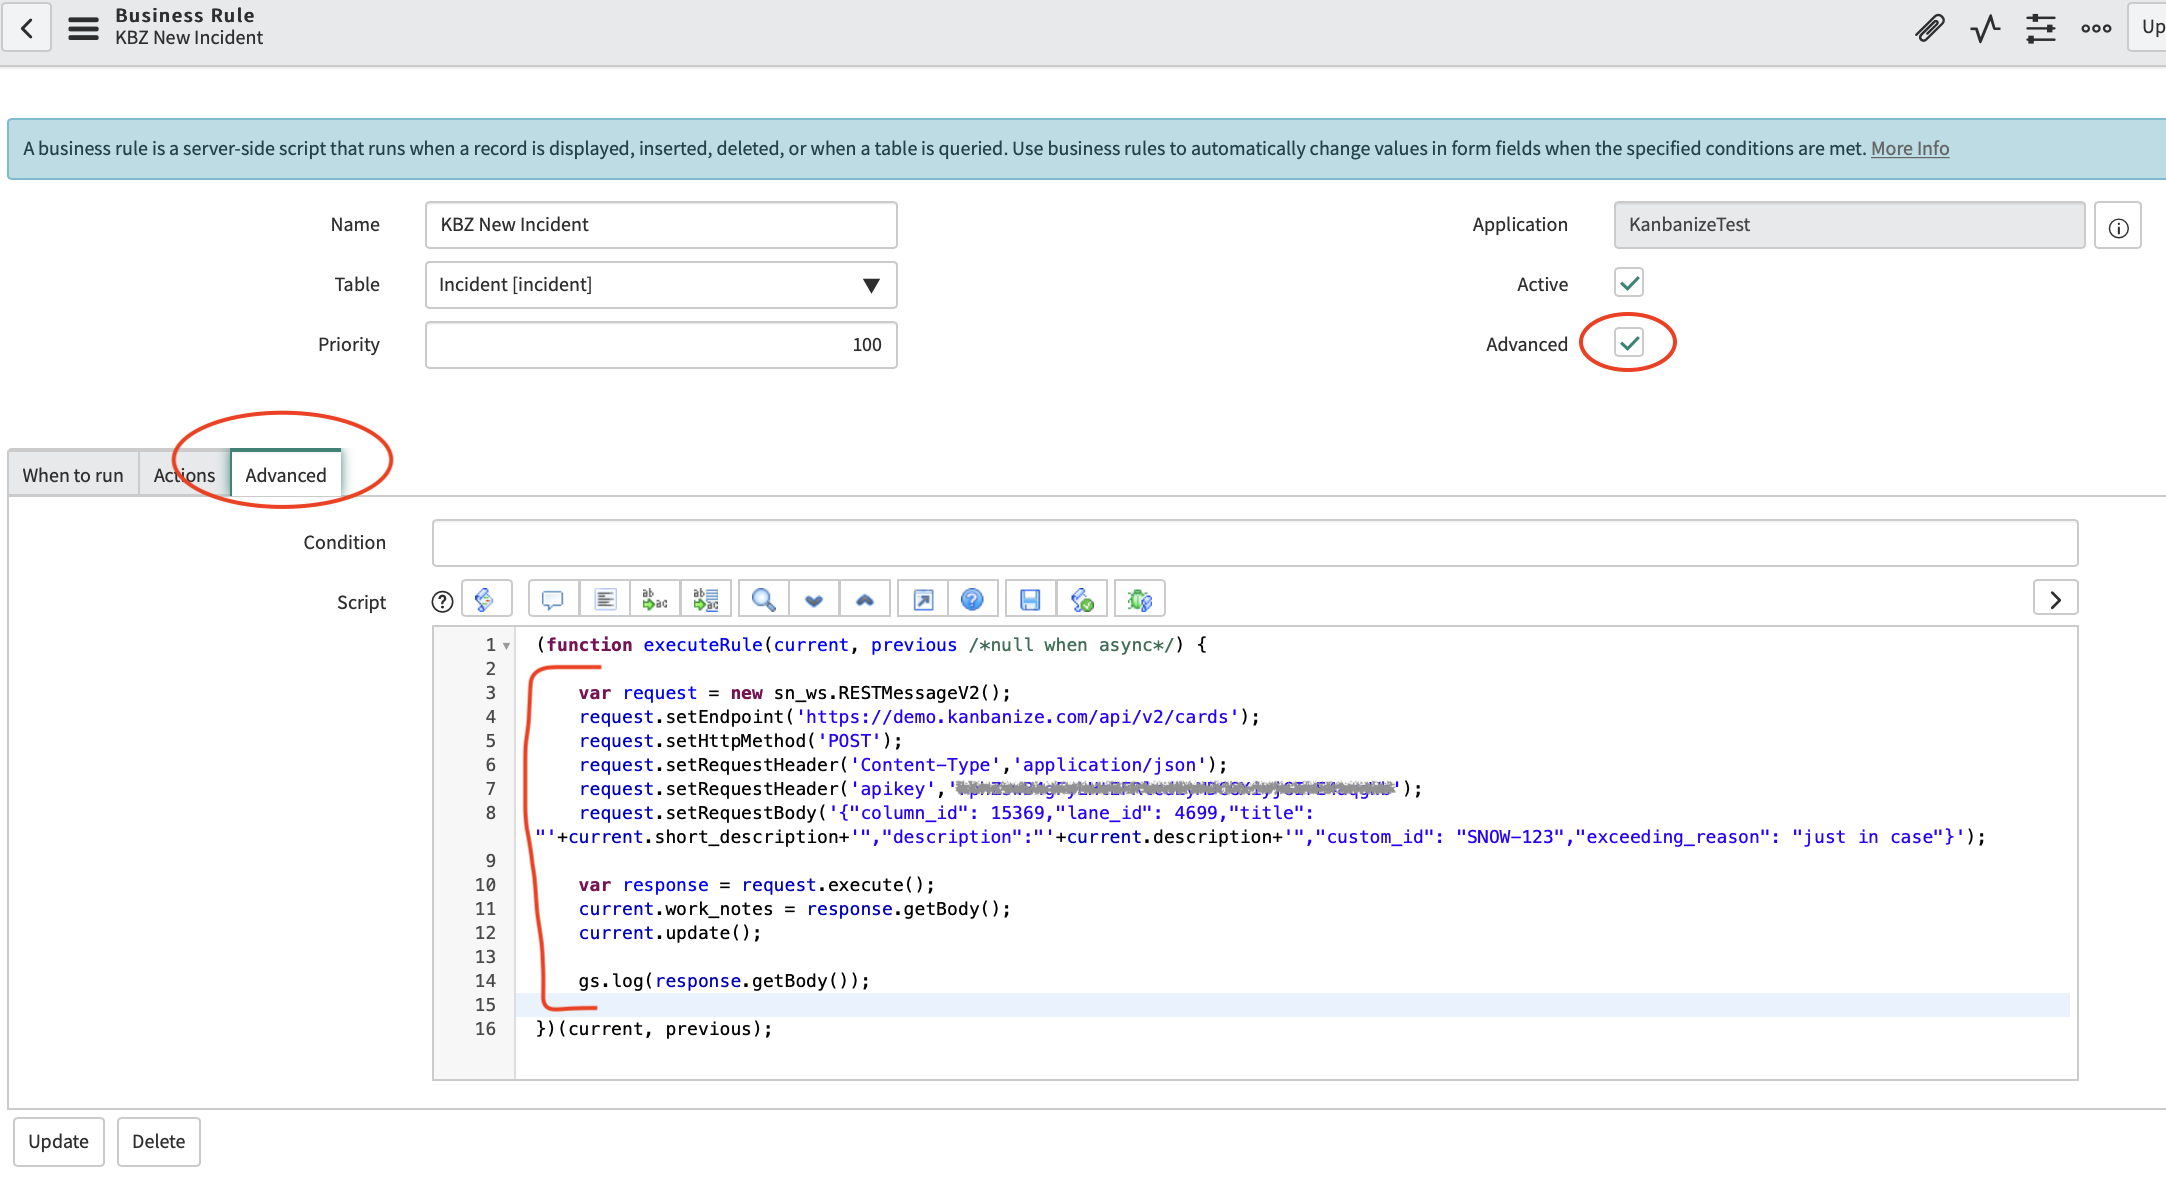Open the attachments paperclip icon

[x=1930, y=28]
